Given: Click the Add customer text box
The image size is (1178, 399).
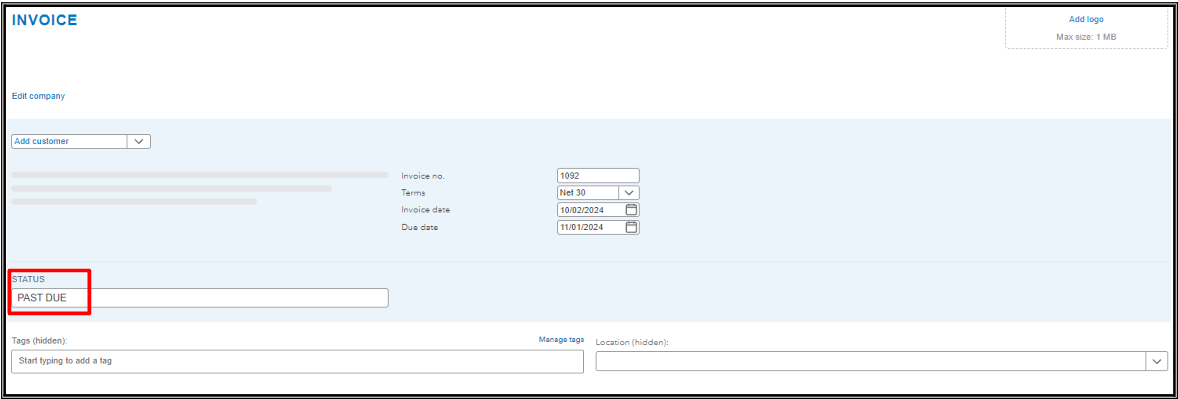Looking at the screenshot, I should (69, 141).
